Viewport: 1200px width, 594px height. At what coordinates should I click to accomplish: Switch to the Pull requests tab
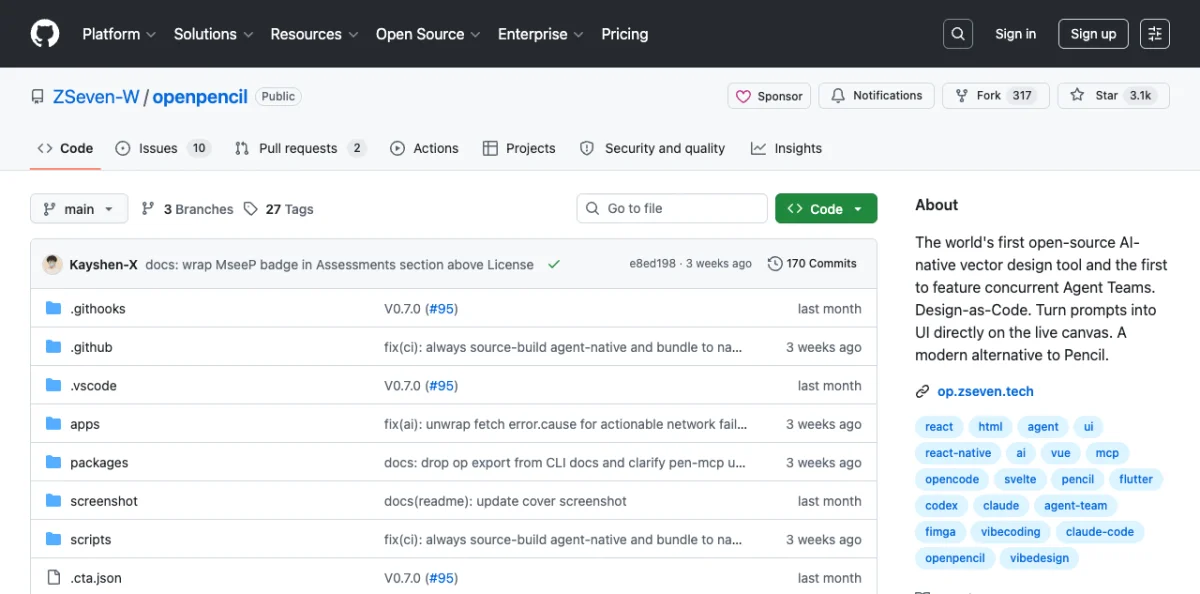[x=300, y=148]
